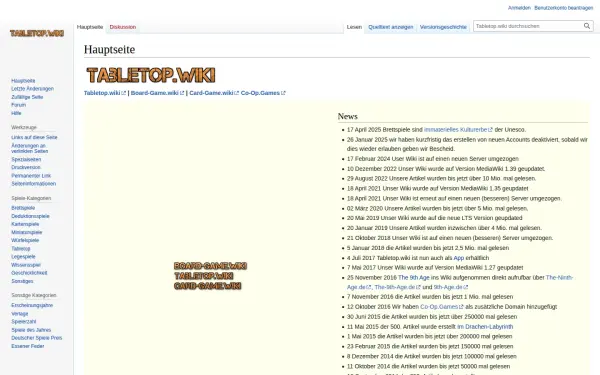Open the Versionsgeschichte tab
The image size is (600, 375).
(x=443, y=27)
